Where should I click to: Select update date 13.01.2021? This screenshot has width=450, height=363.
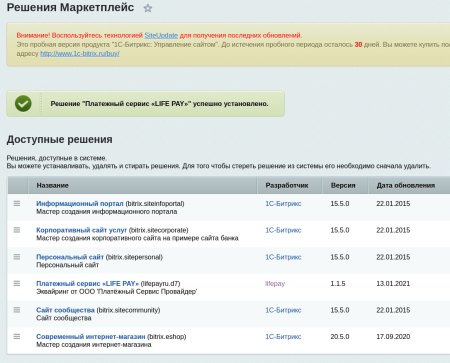[x=393, y=284]
